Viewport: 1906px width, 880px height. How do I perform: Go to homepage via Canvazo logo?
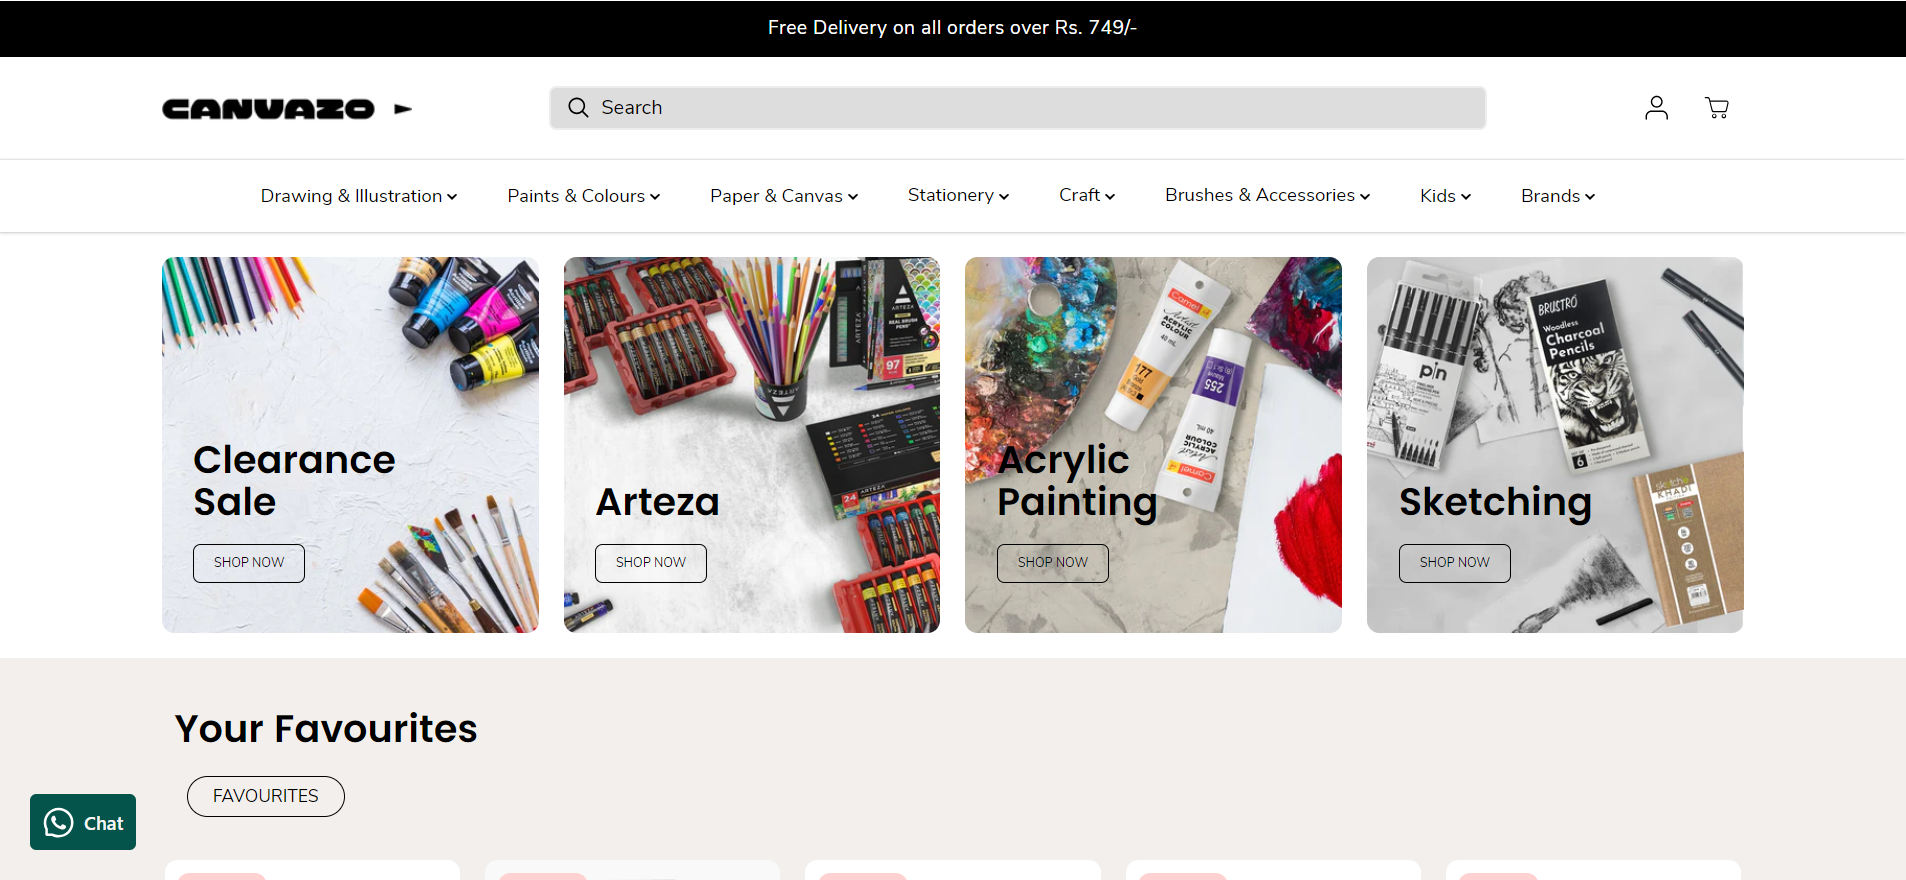point(287,109)
